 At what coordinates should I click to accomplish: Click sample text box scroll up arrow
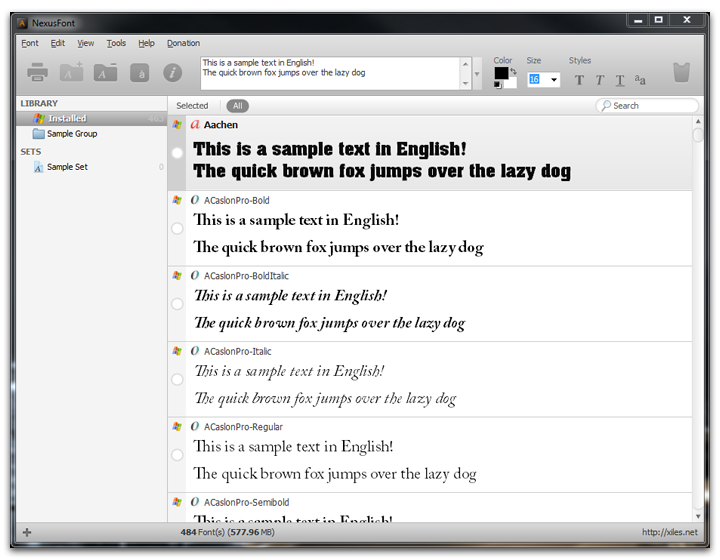465,64
